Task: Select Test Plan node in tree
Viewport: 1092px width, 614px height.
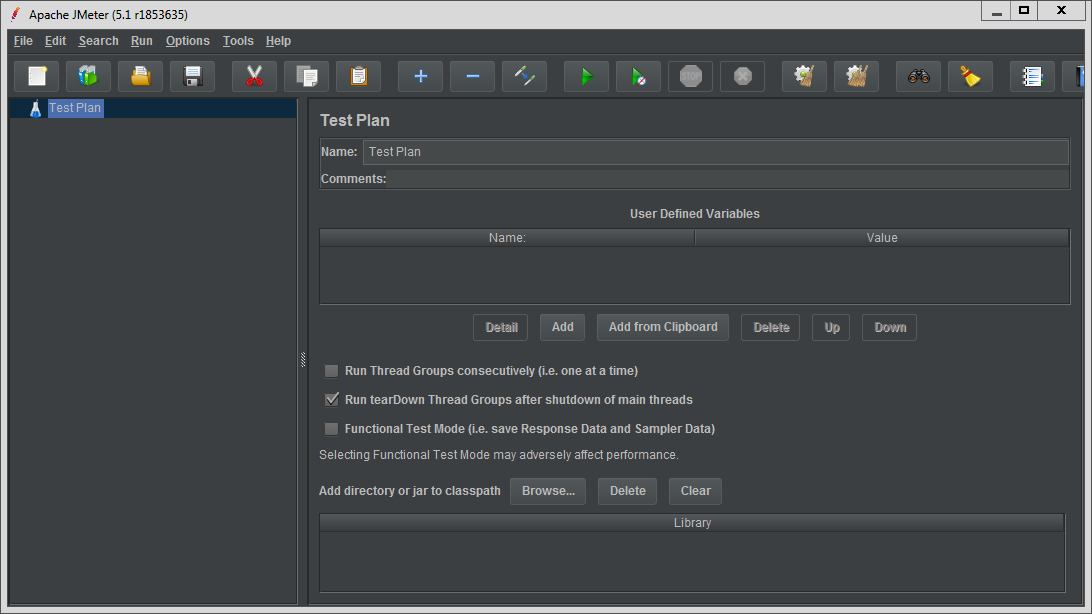Action: (x=75, y=108)
